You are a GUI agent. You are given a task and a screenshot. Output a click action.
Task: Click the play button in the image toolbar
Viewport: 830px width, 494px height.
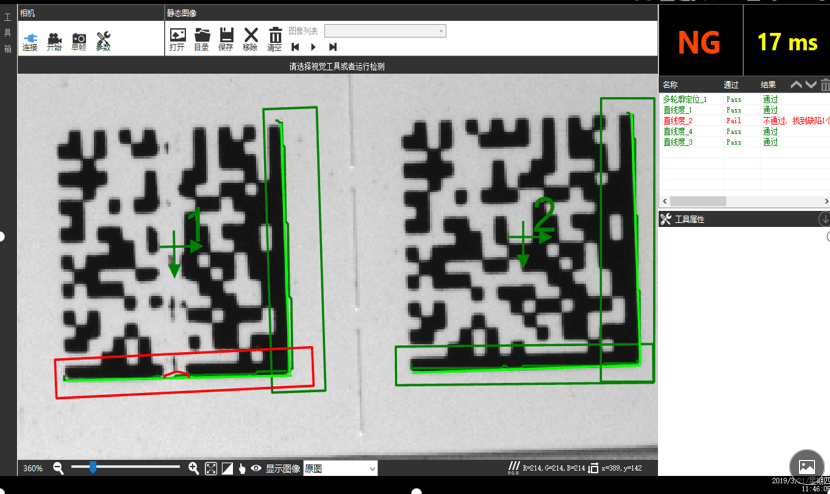point(314,47)
